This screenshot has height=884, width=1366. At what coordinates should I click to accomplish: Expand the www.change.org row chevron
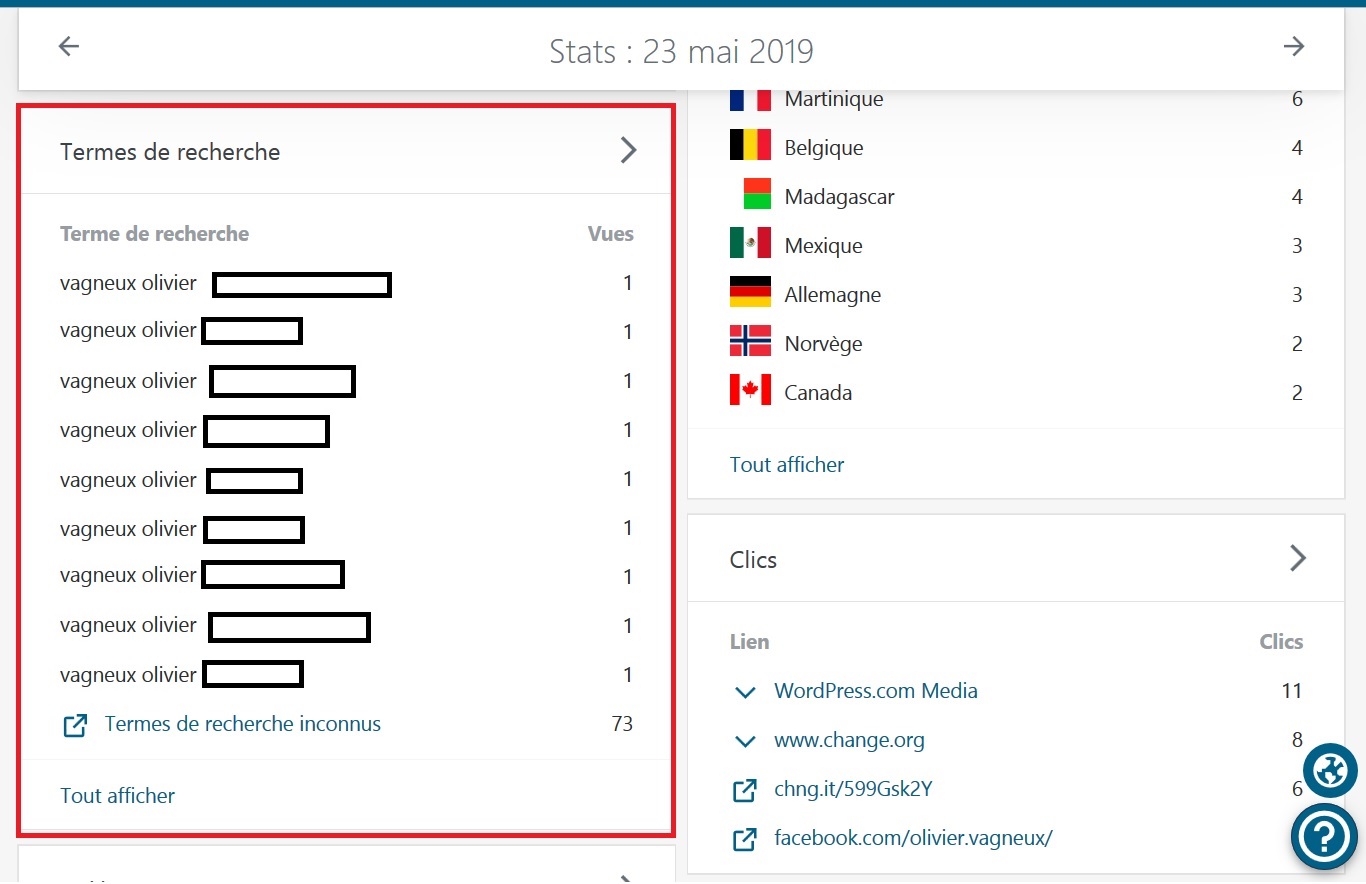[744, 741]
